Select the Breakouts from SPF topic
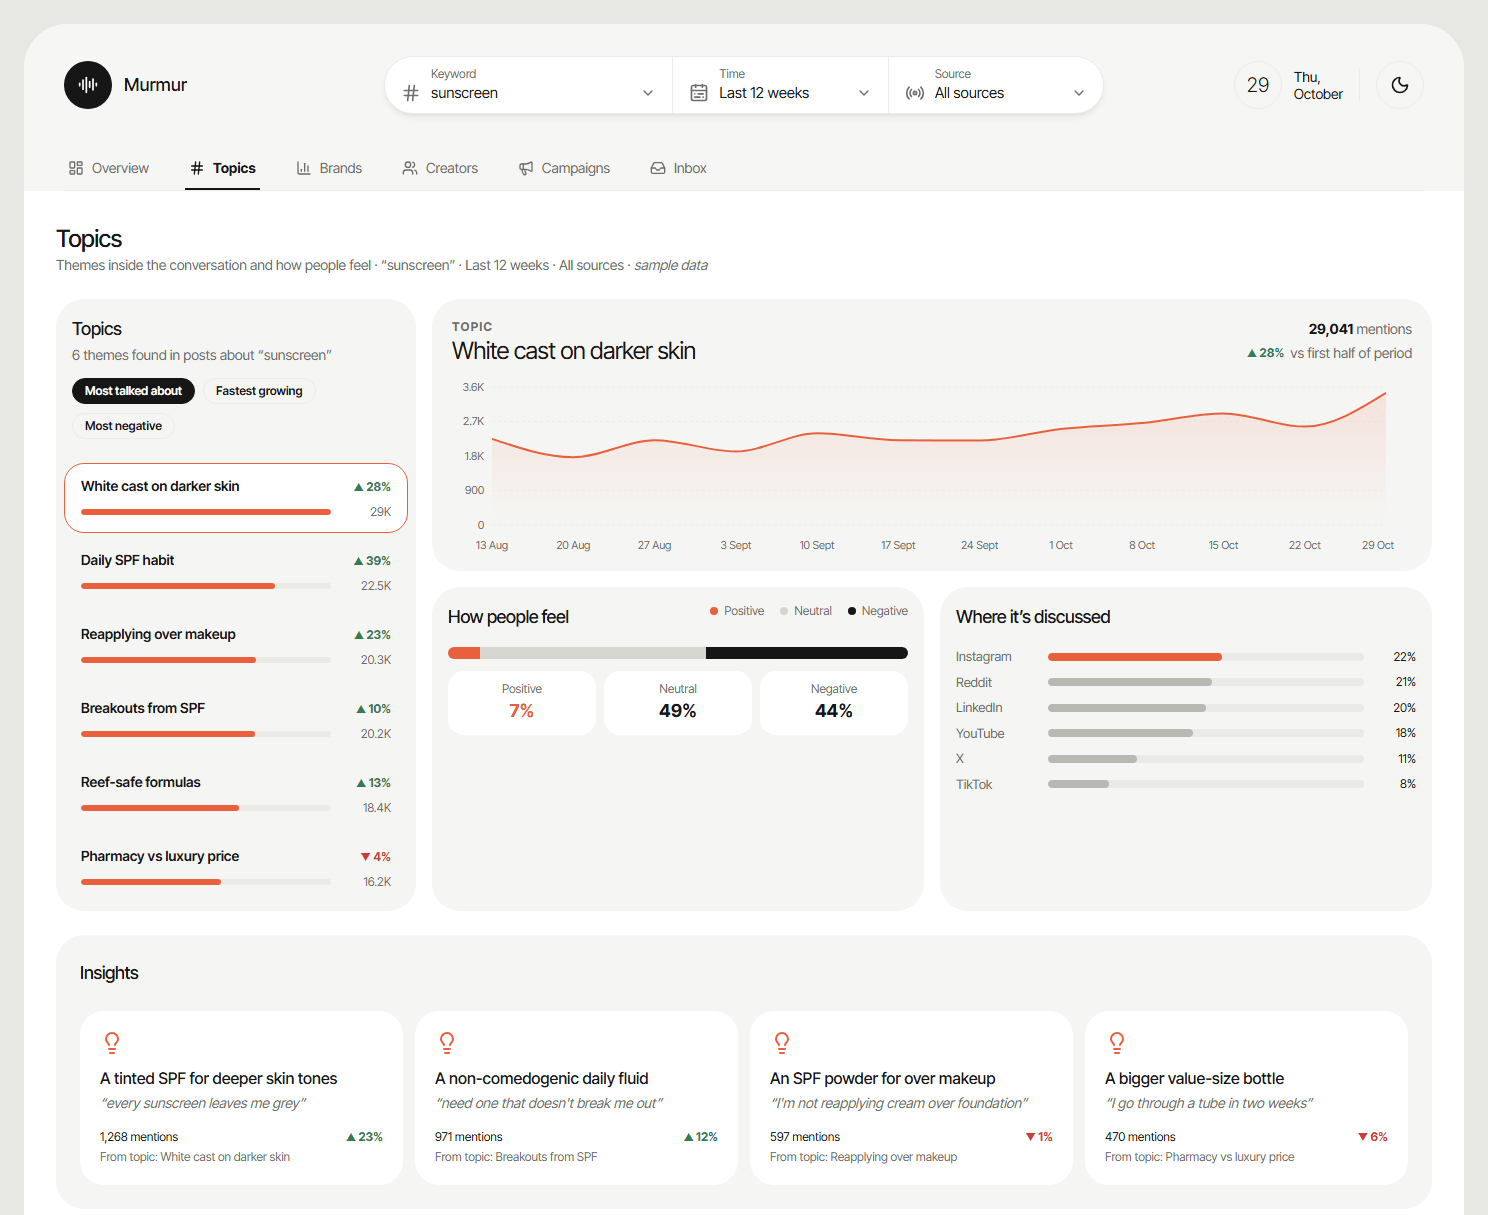The image size is (1488, 1215). (236, 720)
